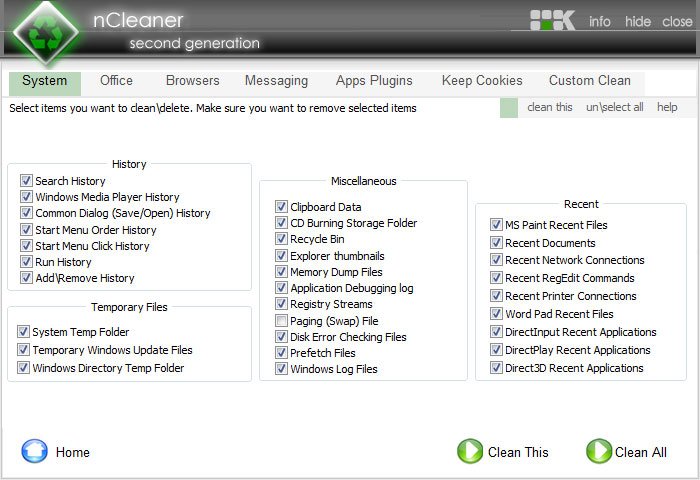700x480 pixels.
Task: Click the blue Home icon
Action: (34, 451)
